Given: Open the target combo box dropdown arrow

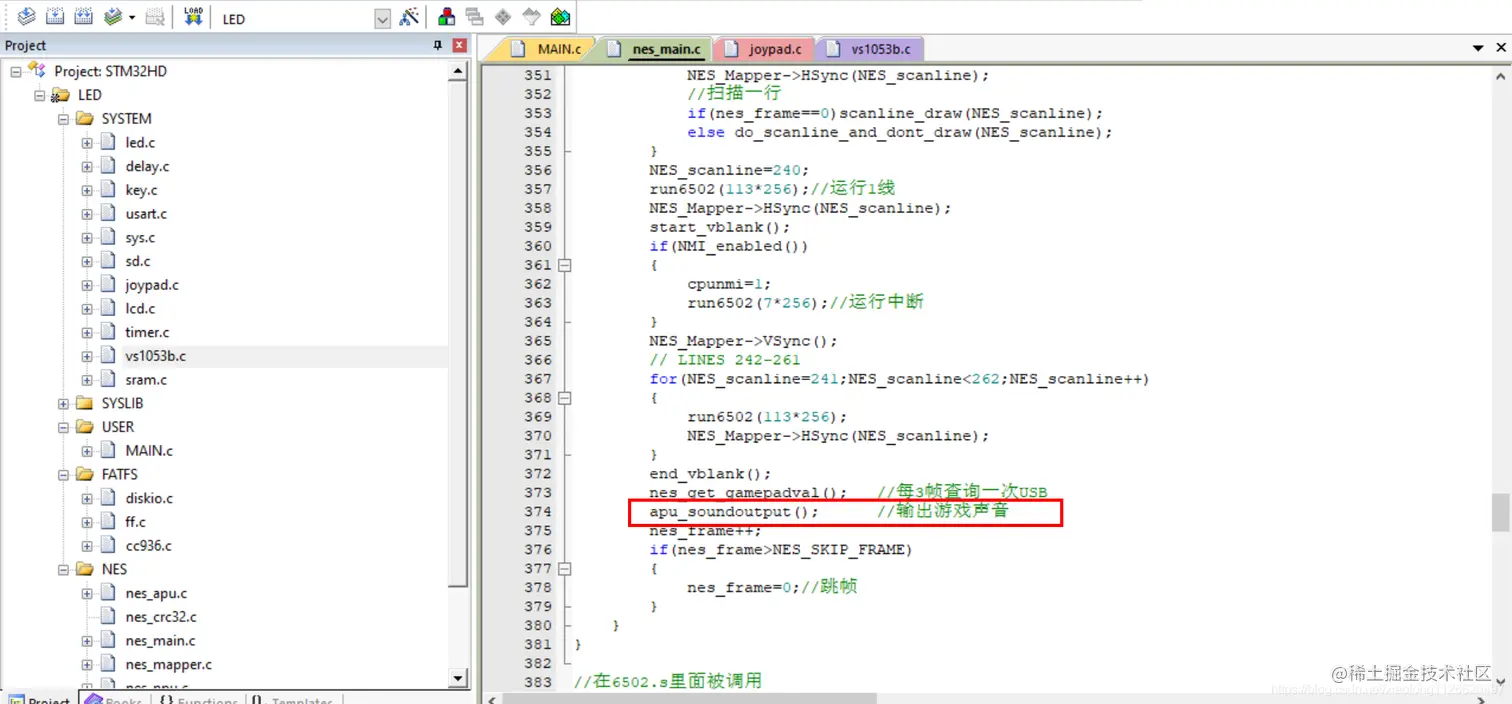Looking at the screenshot, I should click(x=382, y=19).
